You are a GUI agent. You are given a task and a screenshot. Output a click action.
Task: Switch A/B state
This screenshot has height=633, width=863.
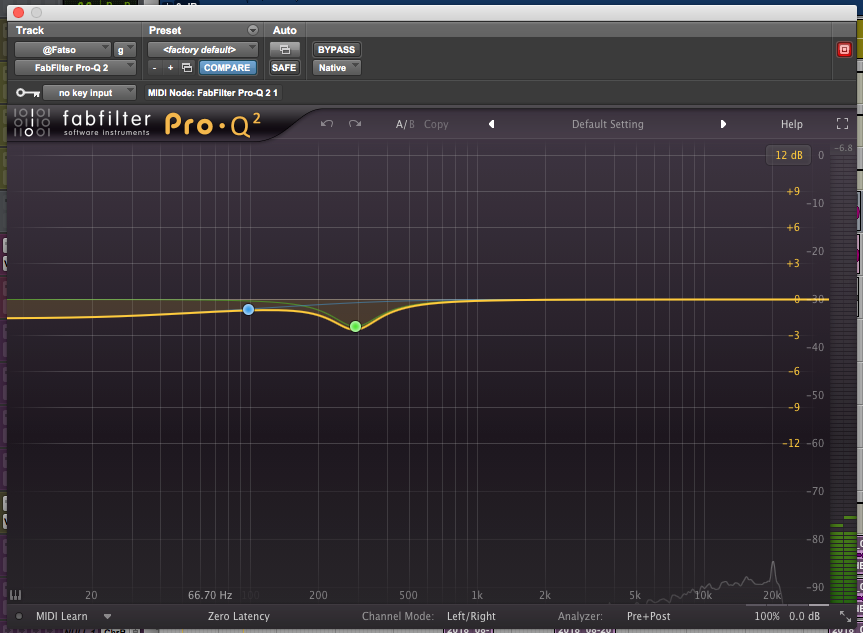click(x=405, y=124)
